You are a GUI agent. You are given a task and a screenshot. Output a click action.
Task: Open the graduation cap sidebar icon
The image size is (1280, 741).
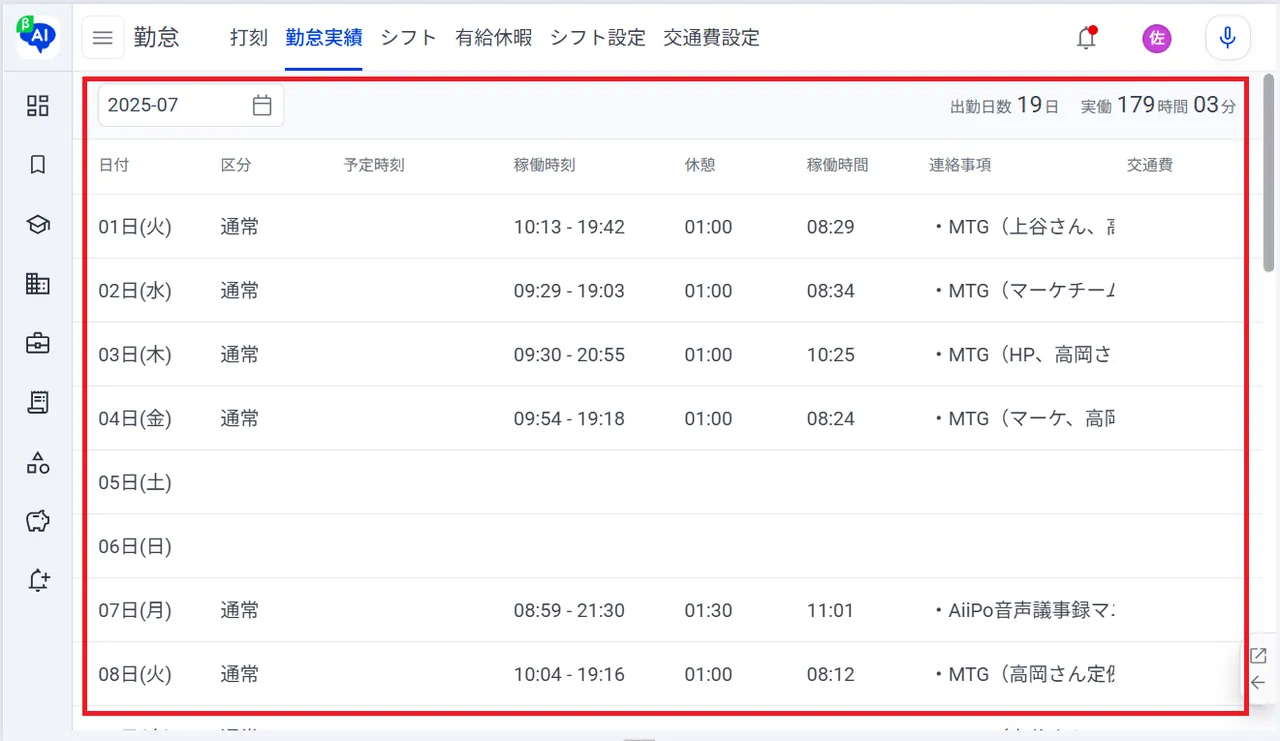click(x=38, y=224)
